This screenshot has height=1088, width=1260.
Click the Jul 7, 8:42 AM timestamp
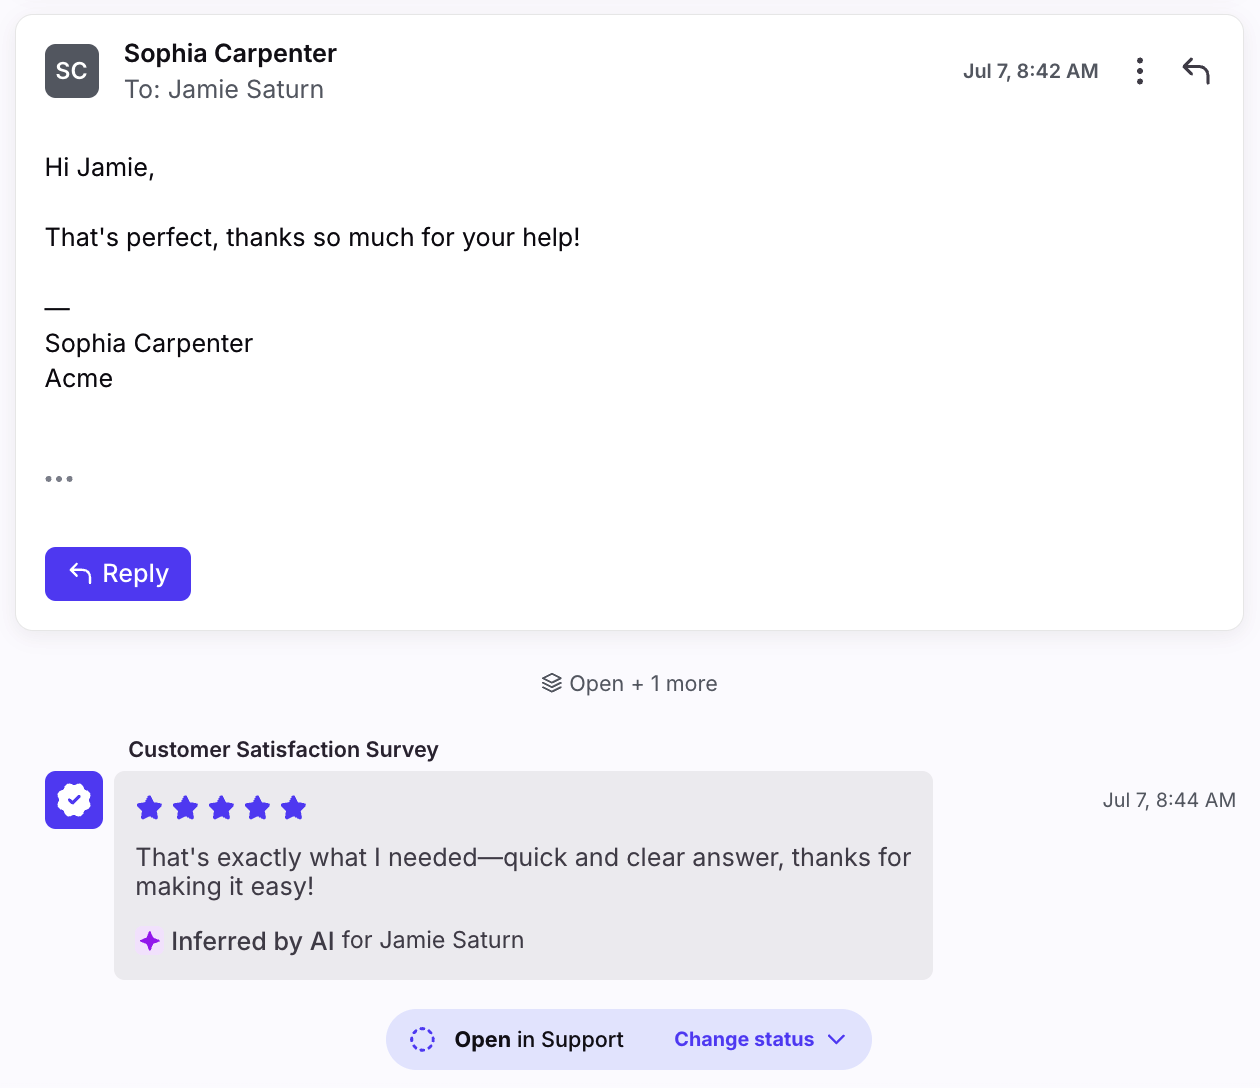1031,71
